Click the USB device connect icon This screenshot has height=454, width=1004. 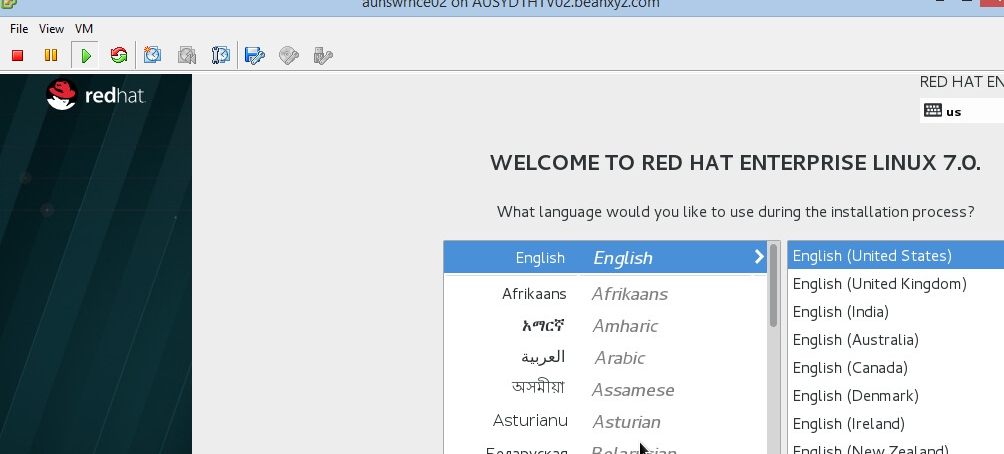(x=323, y=56)
